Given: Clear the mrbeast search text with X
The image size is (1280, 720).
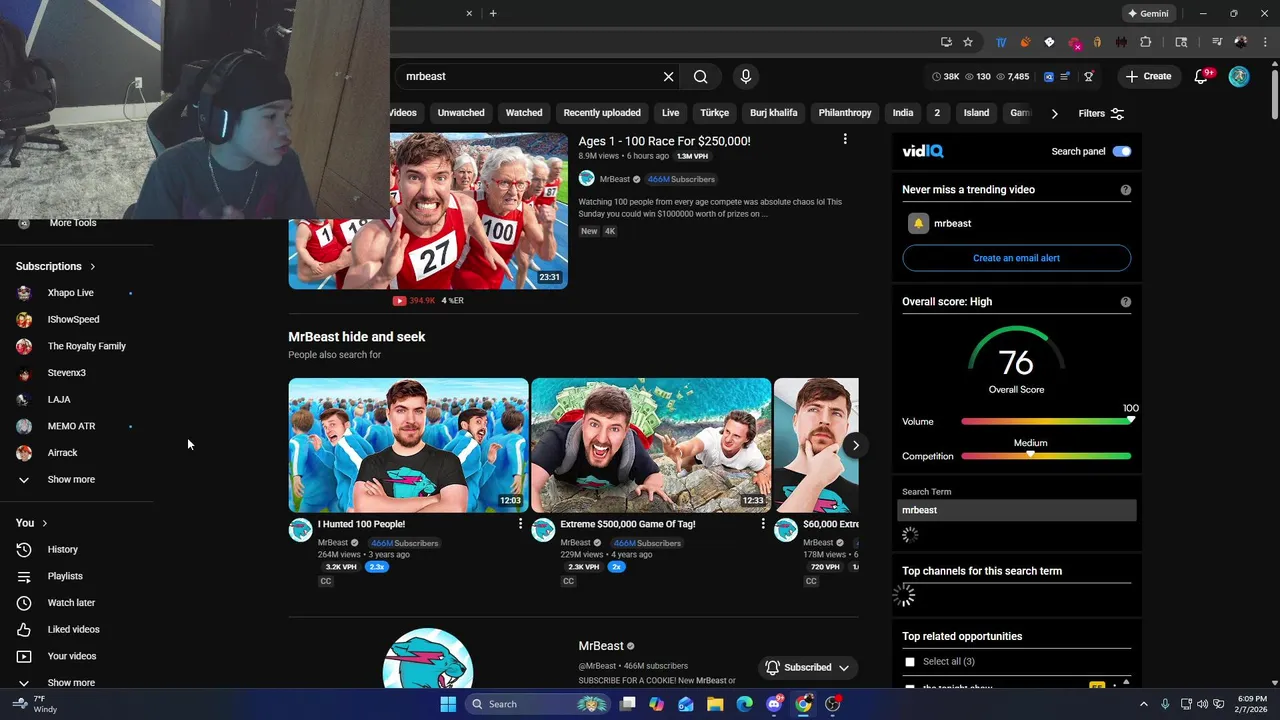Looking at the screenshot, I should 669,76.
